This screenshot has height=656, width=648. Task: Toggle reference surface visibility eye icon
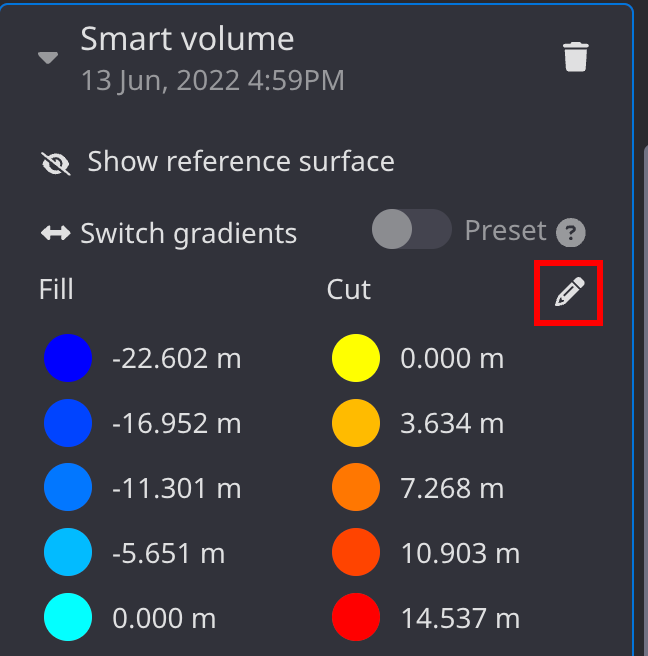coord(56,163)
